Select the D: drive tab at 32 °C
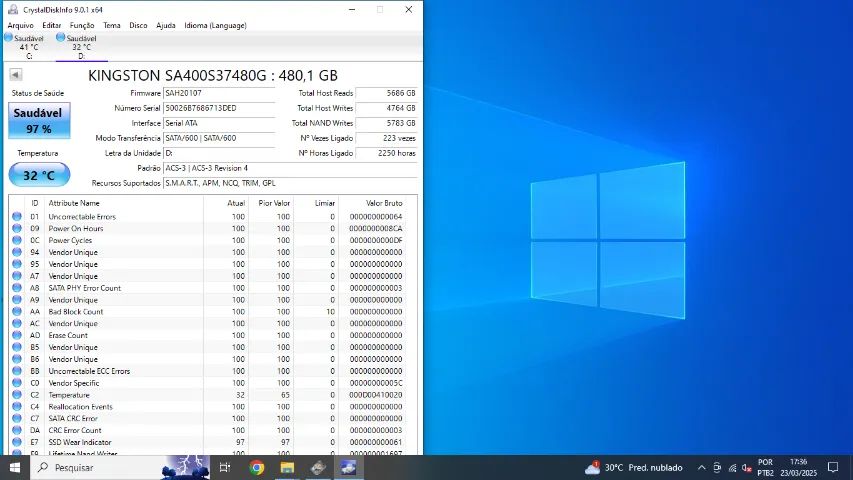Screen dimensions: 853x480 coord(81,47)
